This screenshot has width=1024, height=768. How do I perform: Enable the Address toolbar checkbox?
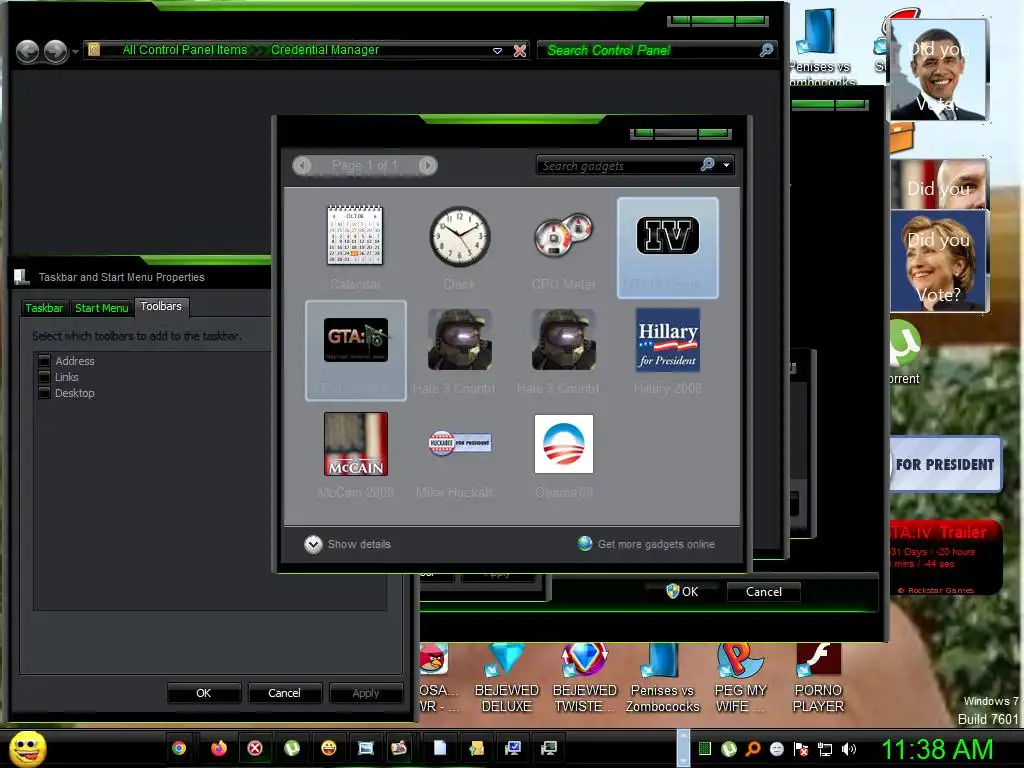point(44,360)
